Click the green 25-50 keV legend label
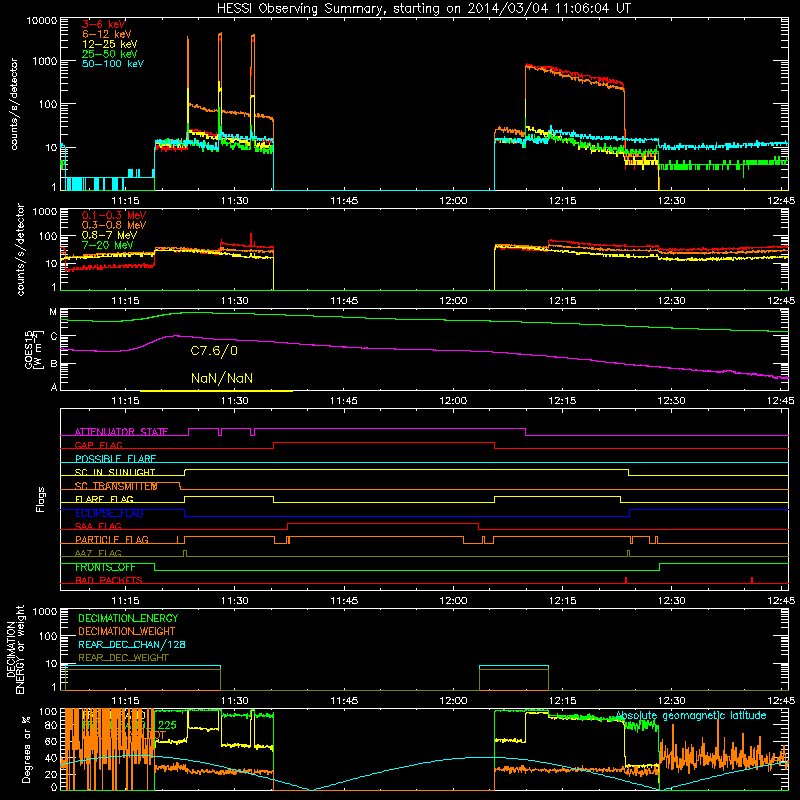Viewport: 800px width, 800px height. point(109,54)
